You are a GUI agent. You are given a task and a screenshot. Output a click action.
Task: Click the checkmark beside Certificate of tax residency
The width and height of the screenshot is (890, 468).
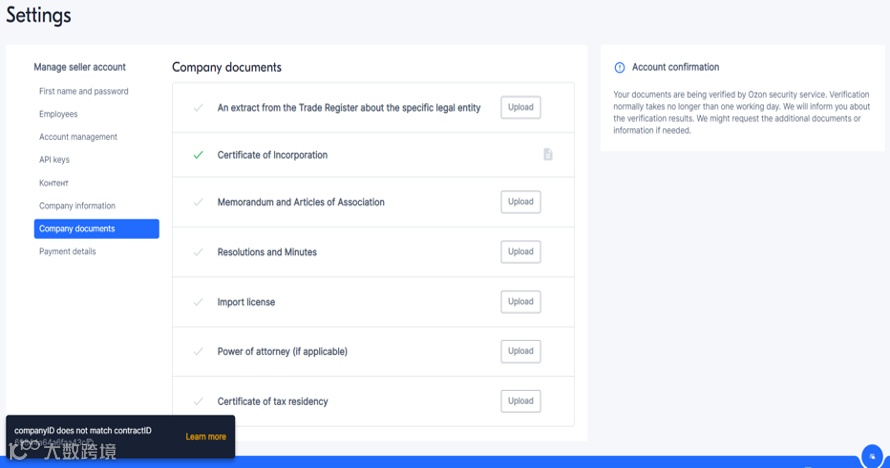198,401
